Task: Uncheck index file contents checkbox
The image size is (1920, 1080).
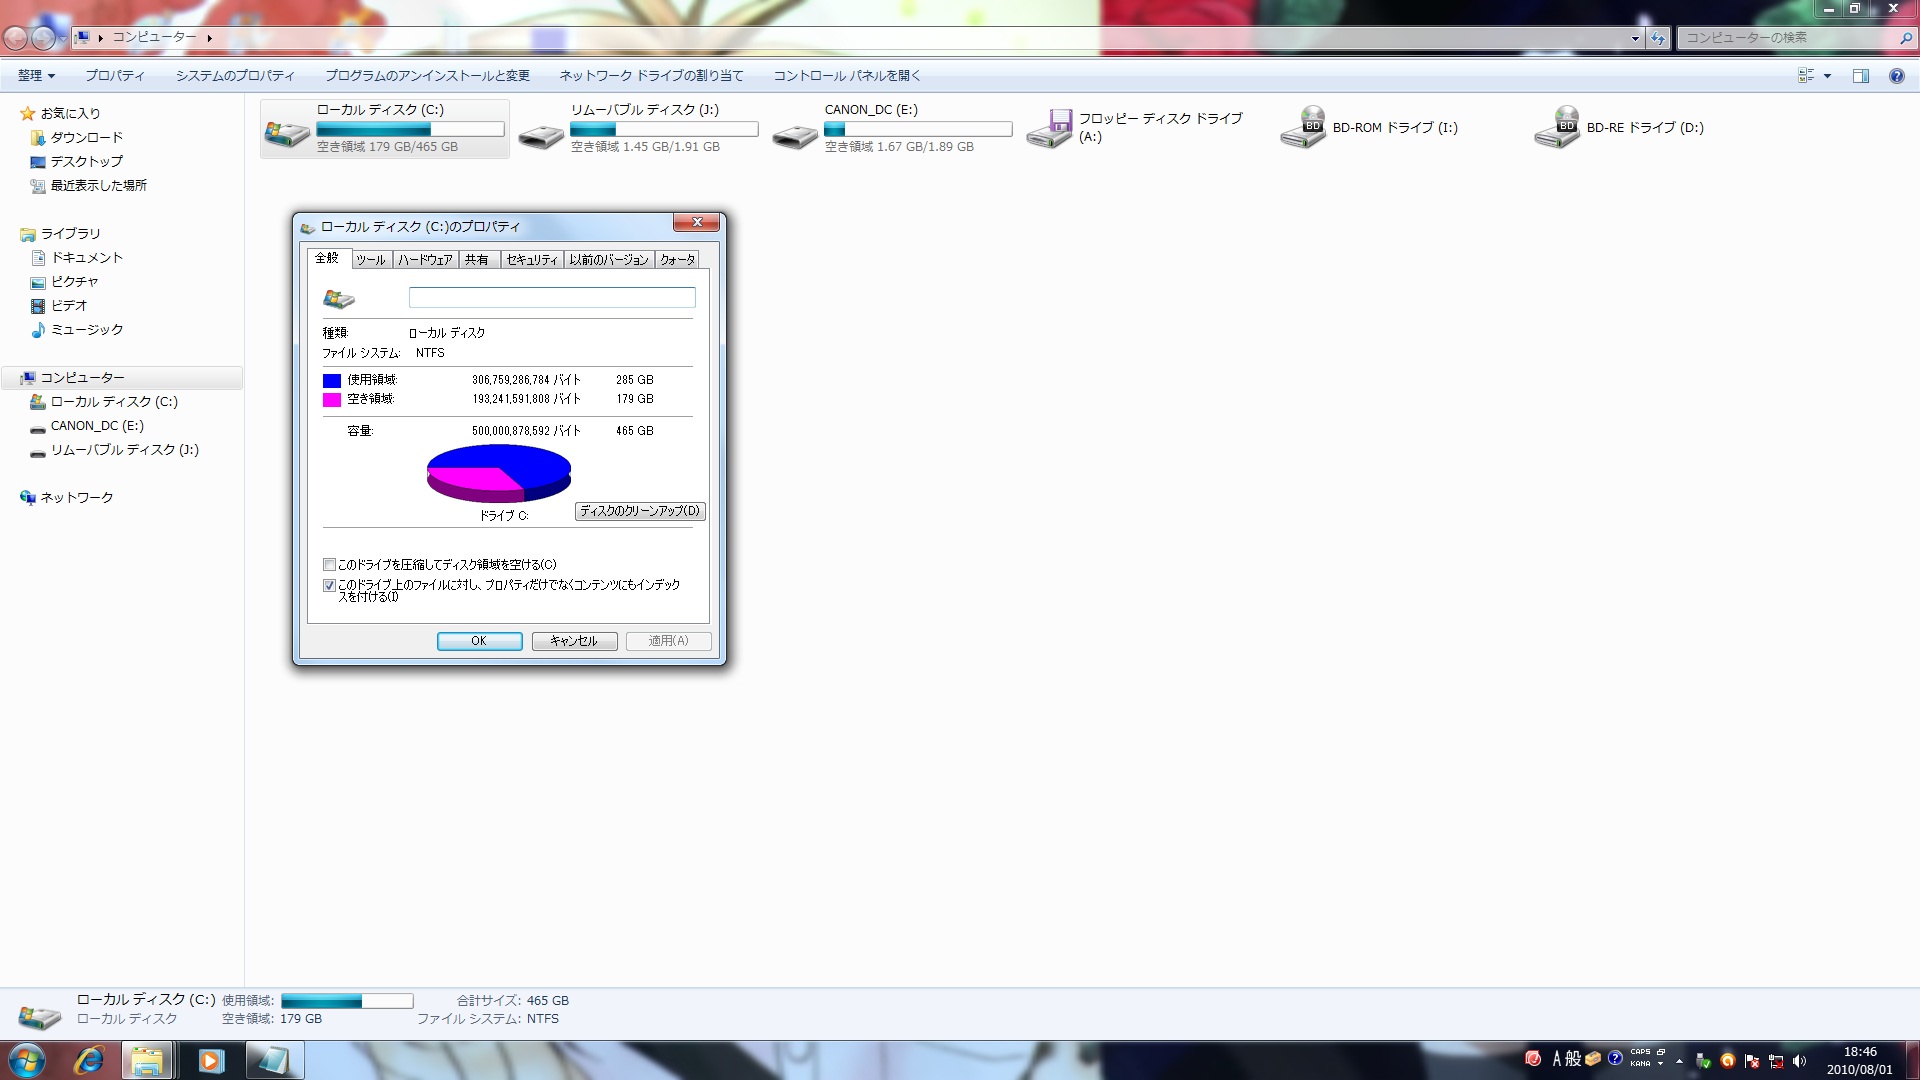Action: (x=329, y=586)
